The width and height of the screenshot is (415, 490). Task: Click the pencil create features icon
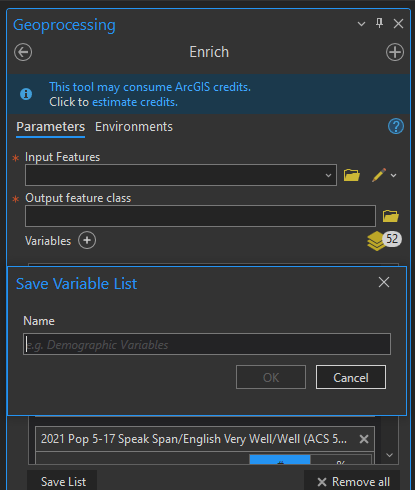(379, 175)
